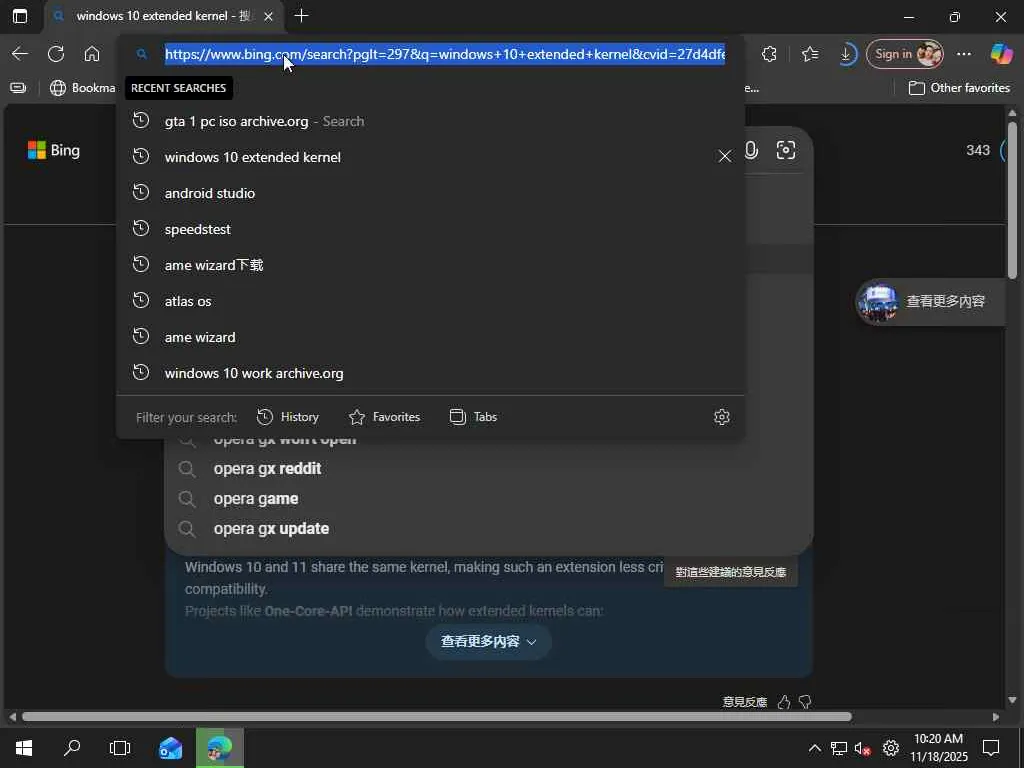Select 'android studio' recent search
Viewport: 1024px width, 768px height.
[x=430, y=193]
